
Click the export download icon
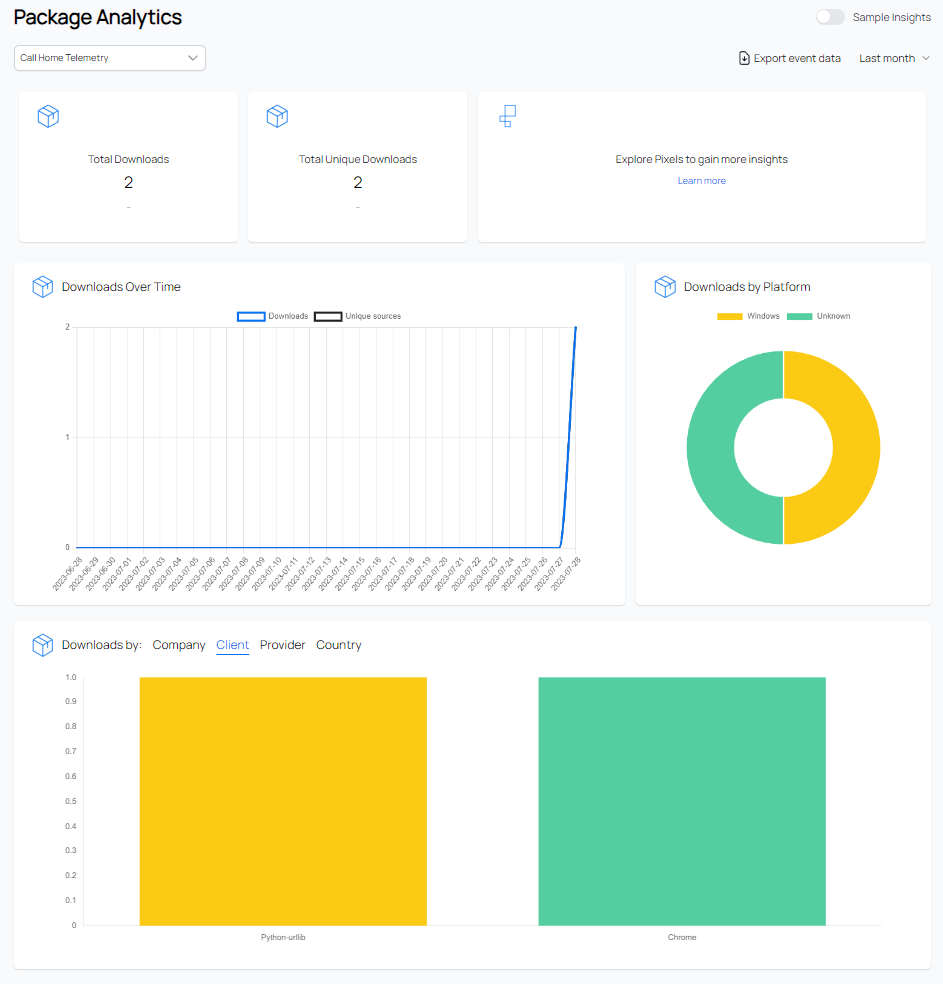(744, 58)
